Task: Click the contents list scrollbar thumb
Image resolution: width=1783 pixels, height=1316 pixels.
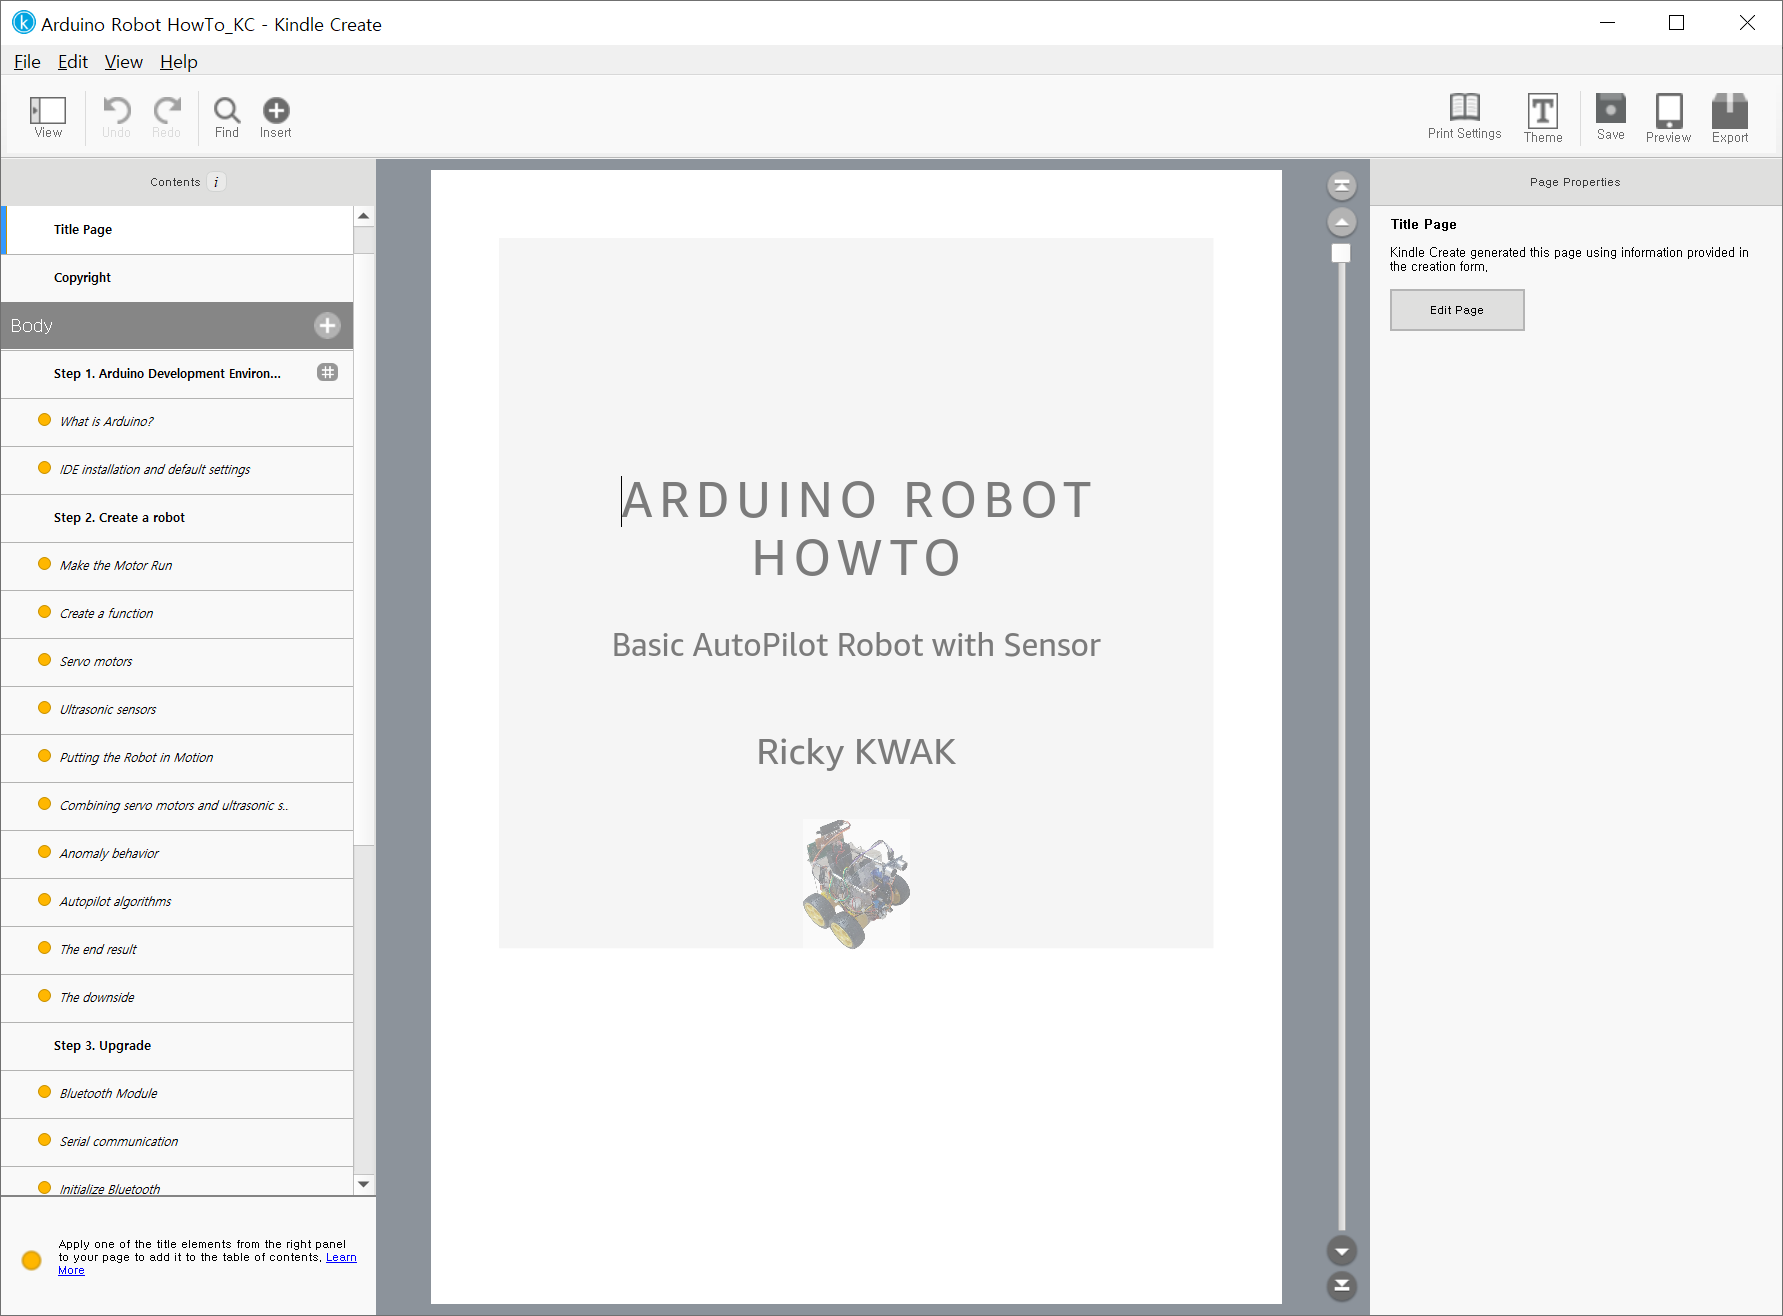Action: pyautogui.click(x=364, y=548)
